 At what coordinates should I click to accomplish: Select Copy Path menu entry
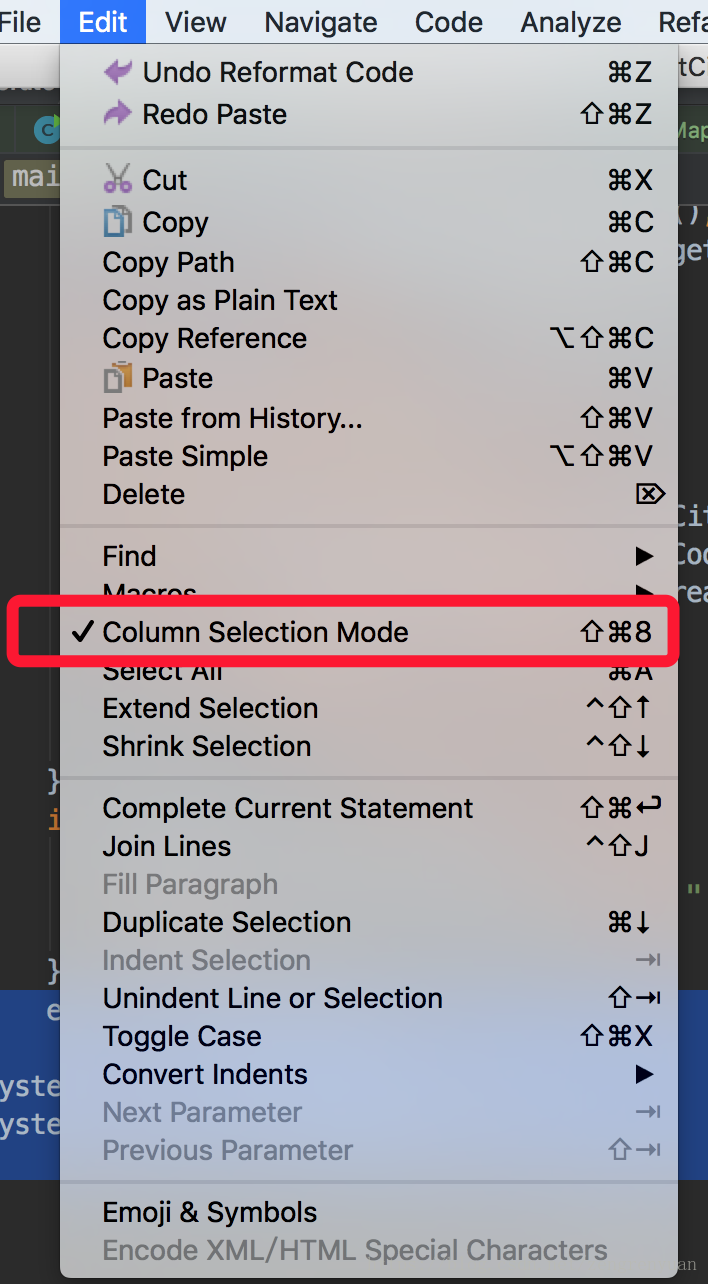pos(168,262)
